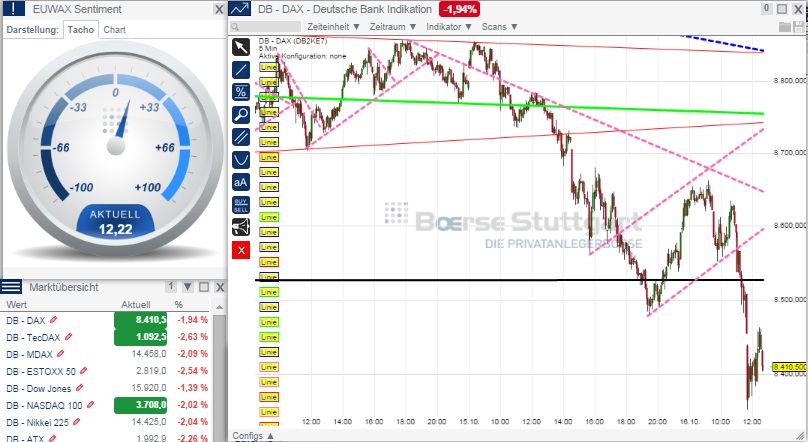Image resolution: width=808 pixels, height=442 pixels.
Task: Click the pencil icon next to DB - Dow Jones
Action: coord(79,388)
